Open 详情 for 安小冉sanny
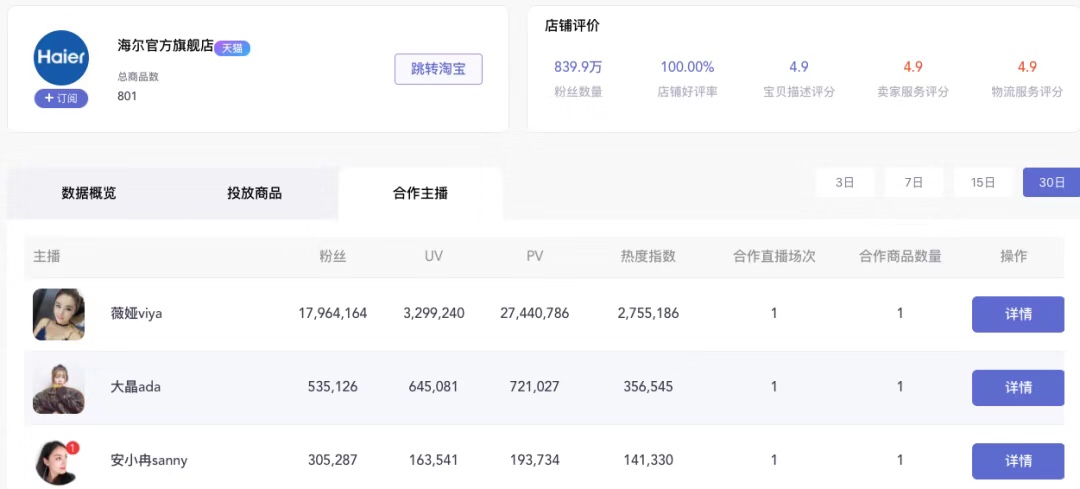This screenshot has width=1080, height=489. [x=1018, y=461]
